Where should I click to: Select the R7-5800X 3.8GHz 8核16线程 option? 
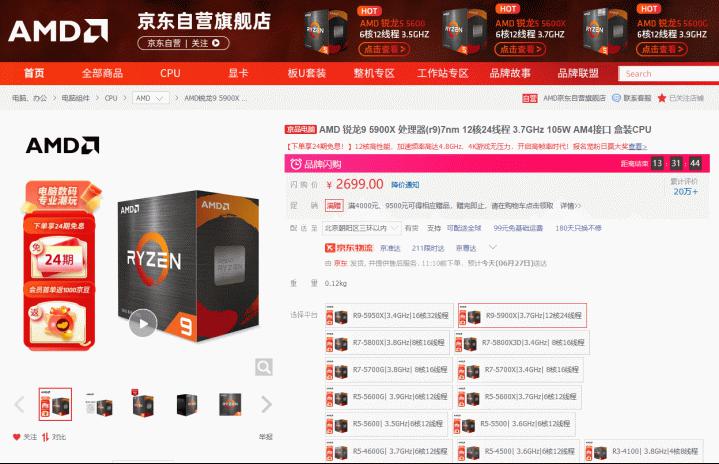click(x=387, y=342)
